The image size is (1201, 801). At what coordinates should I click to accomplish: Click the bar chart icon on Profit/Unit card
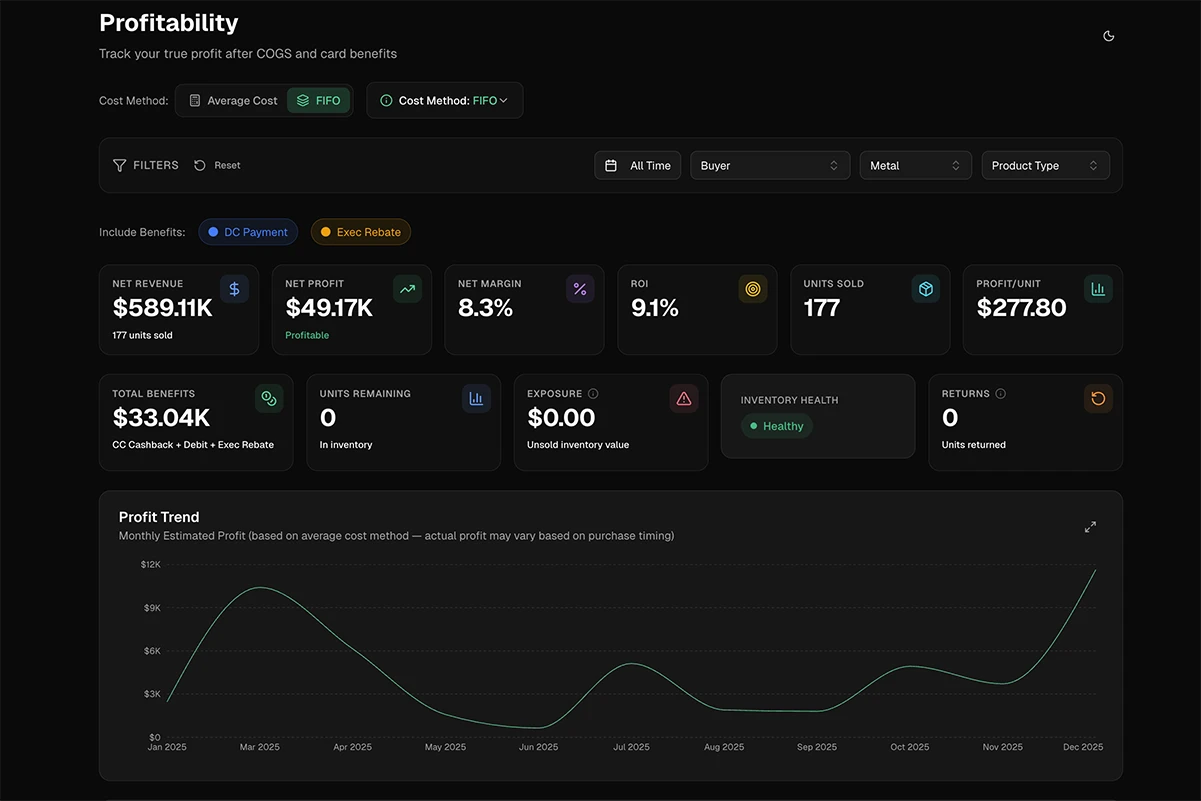coord(1098,288)
